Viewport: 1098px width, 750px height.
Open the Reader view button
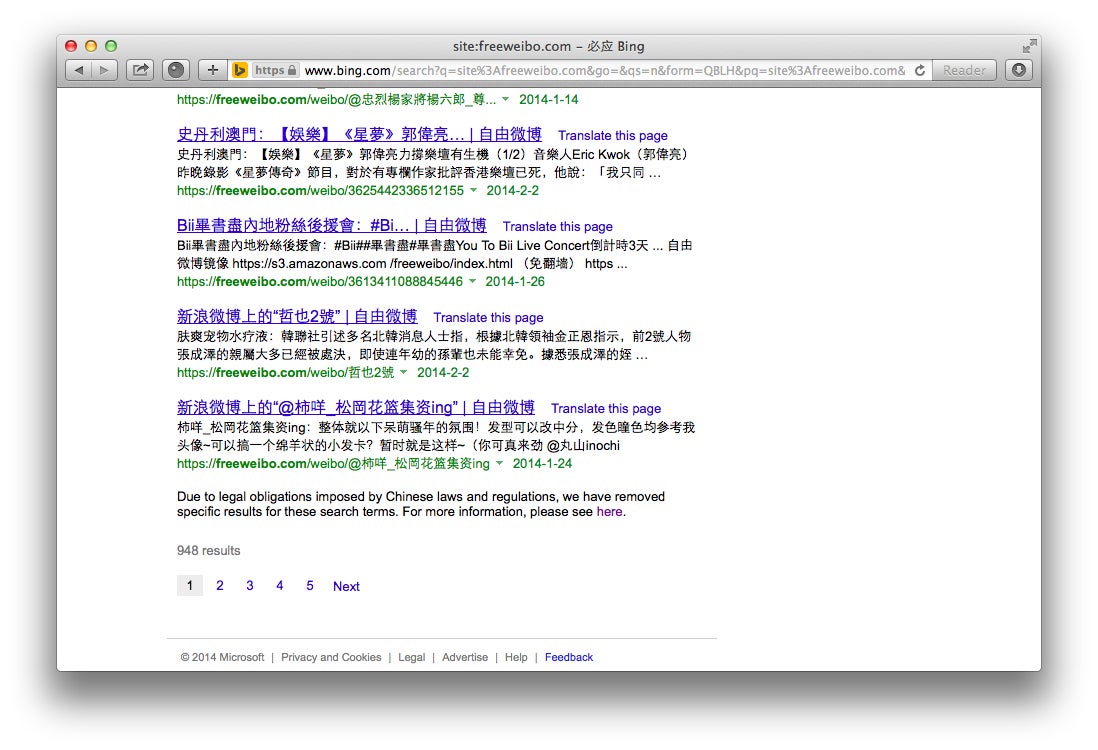(964, 70)
